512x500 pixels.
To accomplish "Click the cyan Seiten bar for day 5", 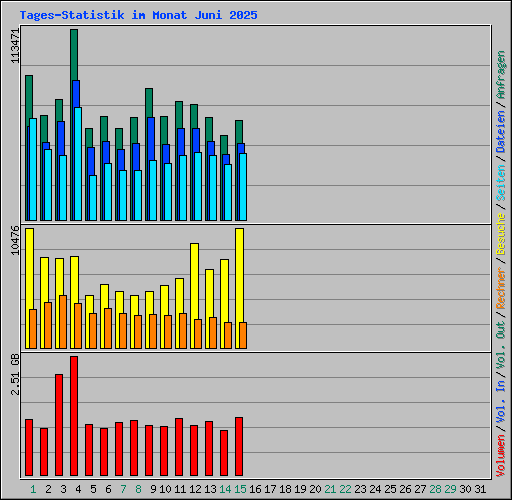I will [x=93, y=198].
